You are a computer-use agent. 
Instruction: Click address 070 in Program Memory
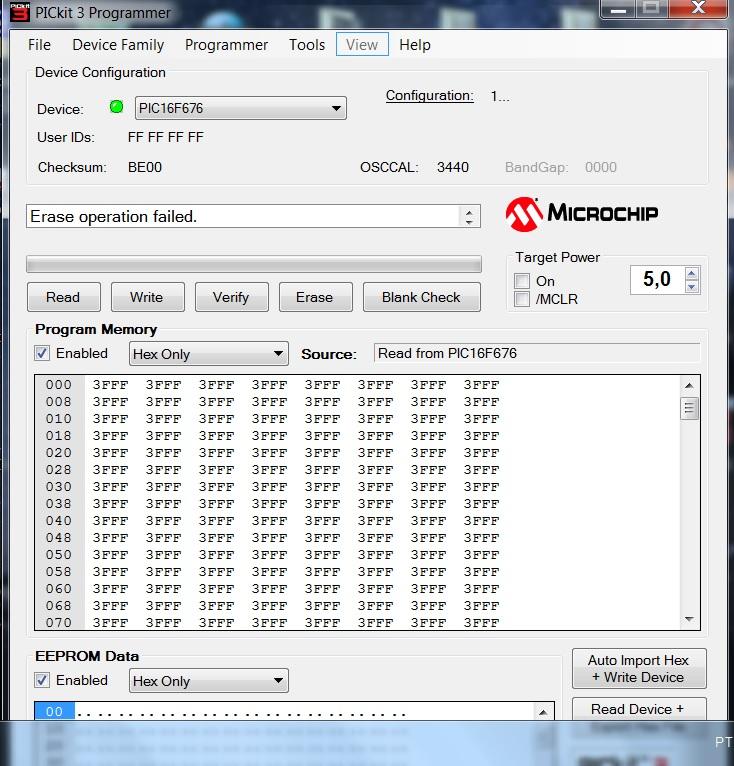click(59, 622)
